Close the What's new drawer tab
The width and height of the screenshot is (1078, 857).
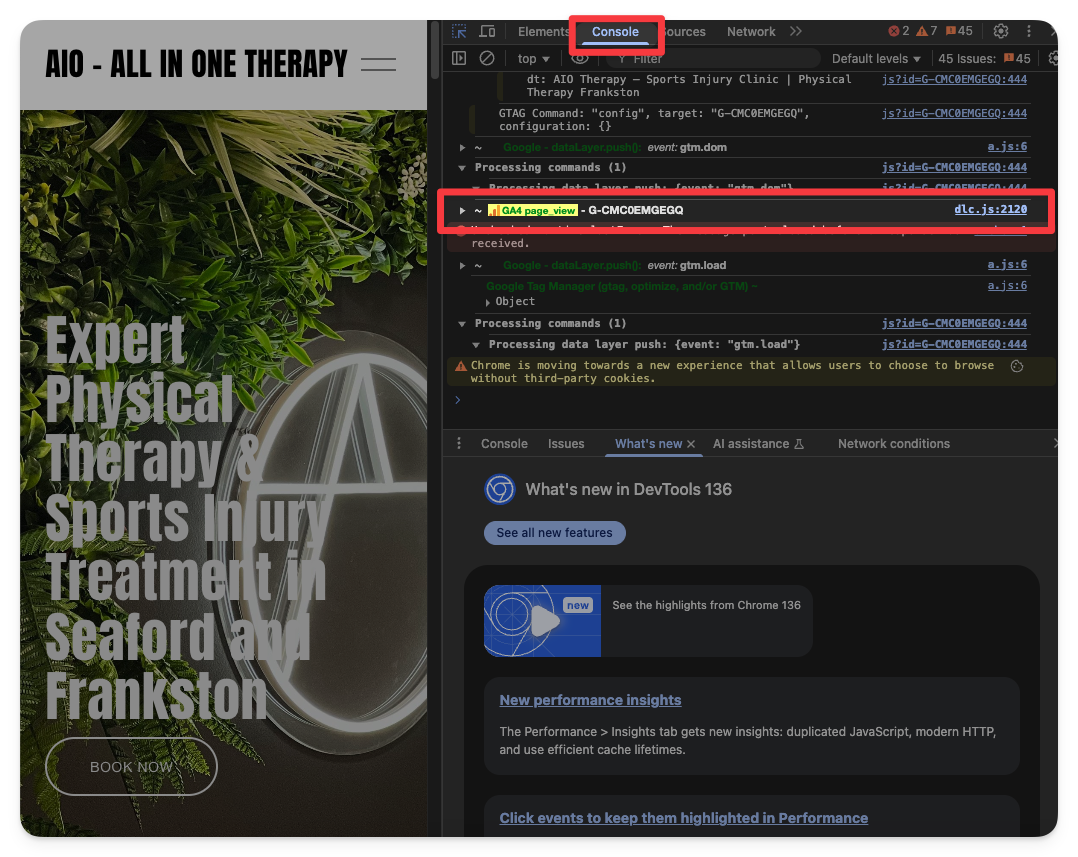(691, 444)
